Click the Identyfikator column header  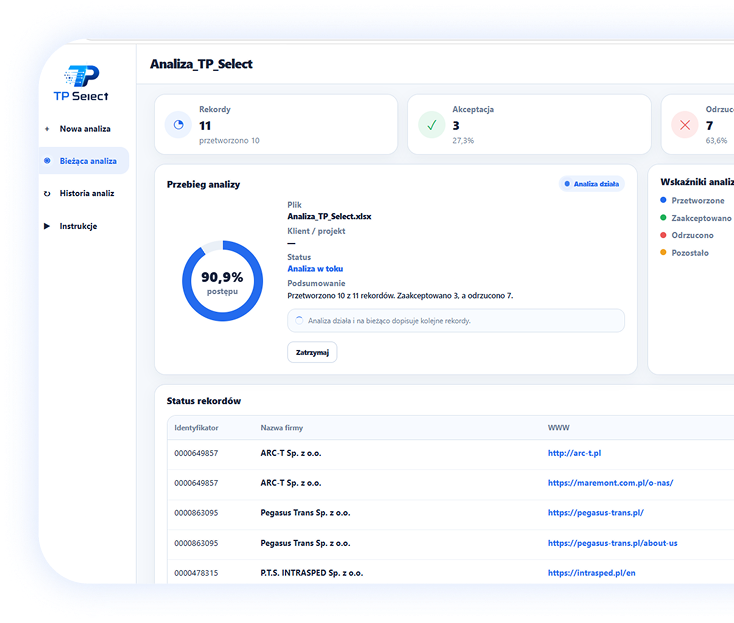[x=196, y=428]
